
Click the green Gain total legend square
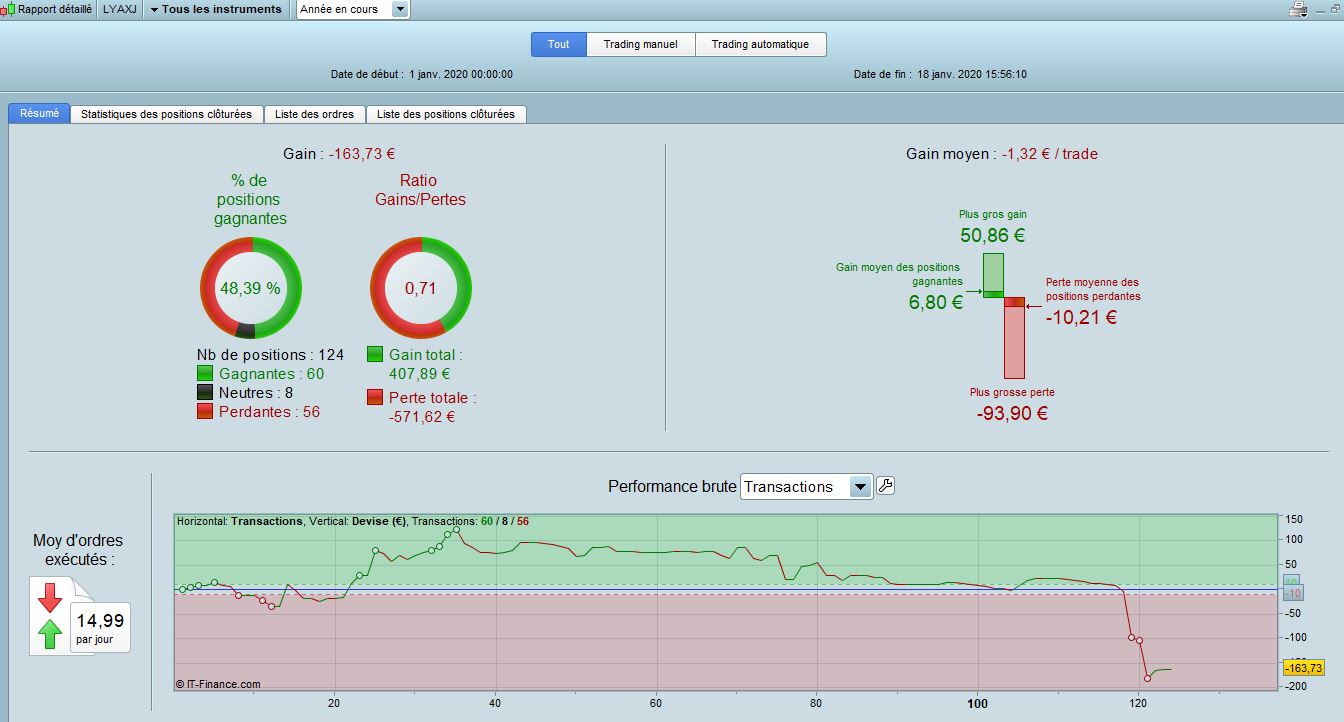[375, 355]
